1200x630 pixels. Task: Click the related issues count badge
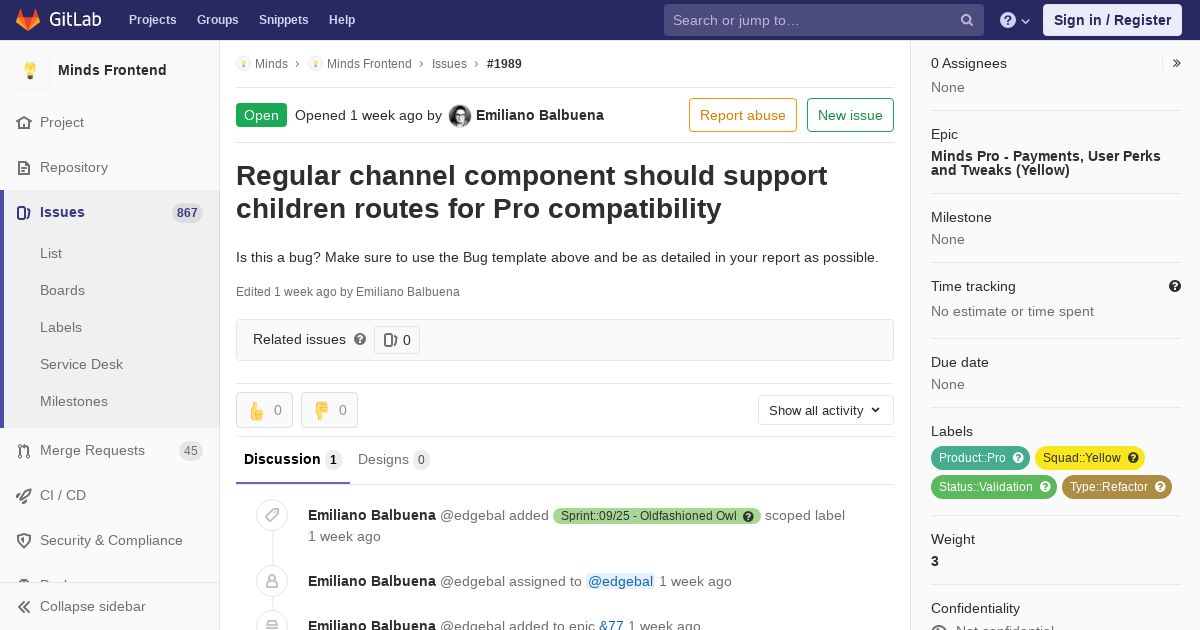(x=397, y=340)
